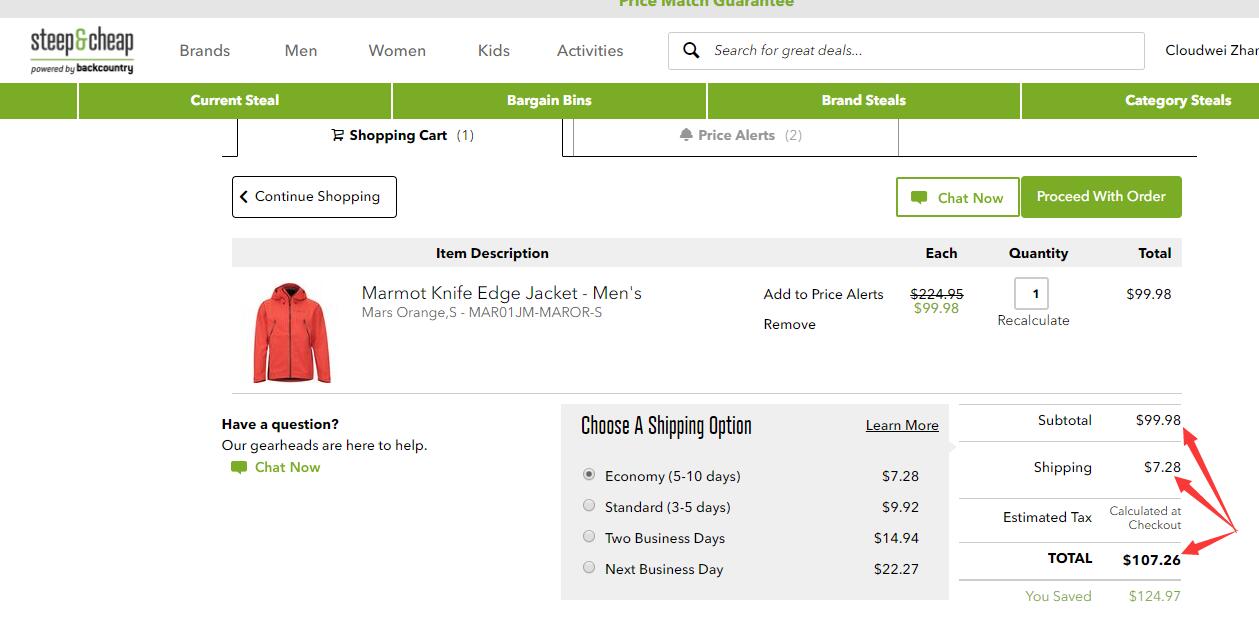
Task: Open the Kids menu
Action: [494, 50]
